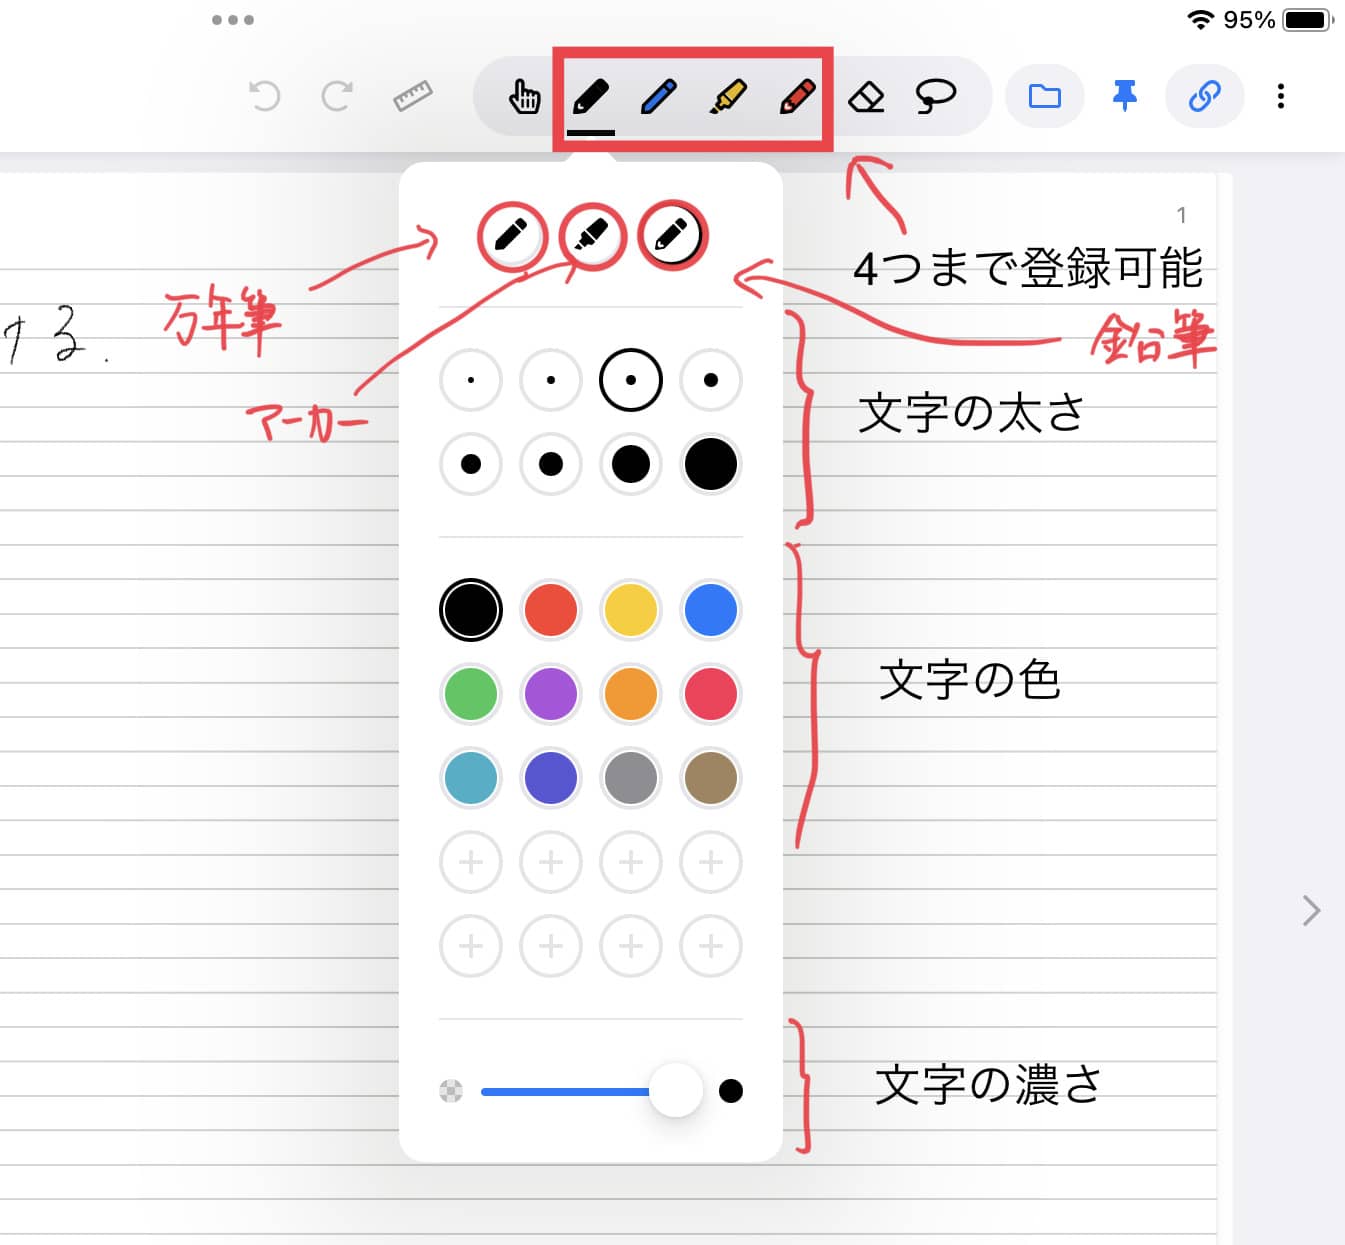Choose the largest stroke thickness dot
This screenshot has height=1245, width=1345.
(710, 463)
